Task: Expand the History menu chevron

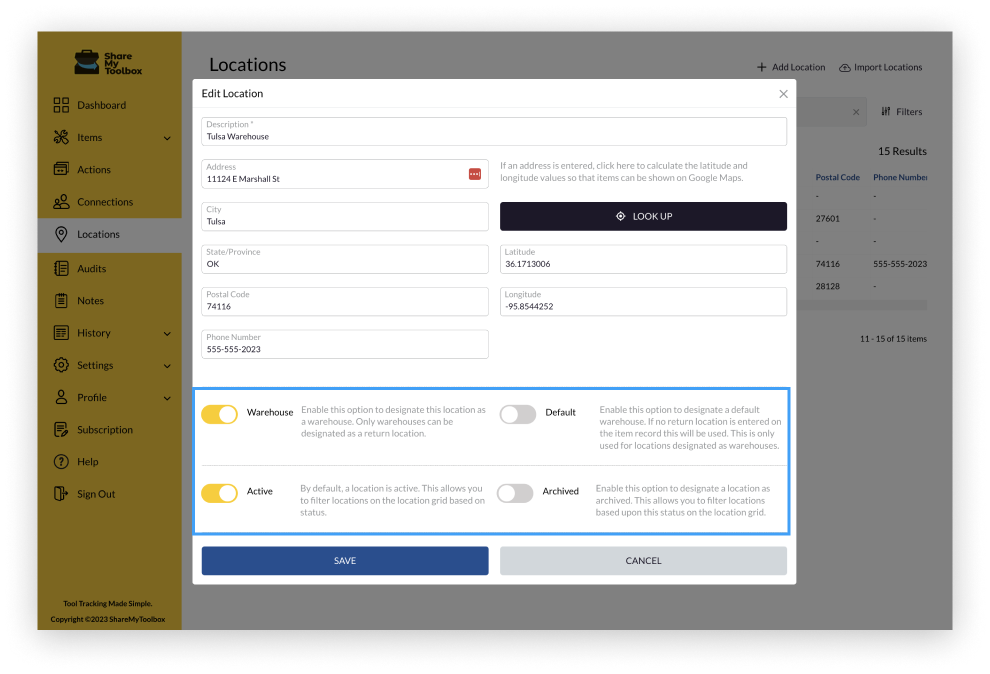Action: pyautogui.click(x=167, y=333)
